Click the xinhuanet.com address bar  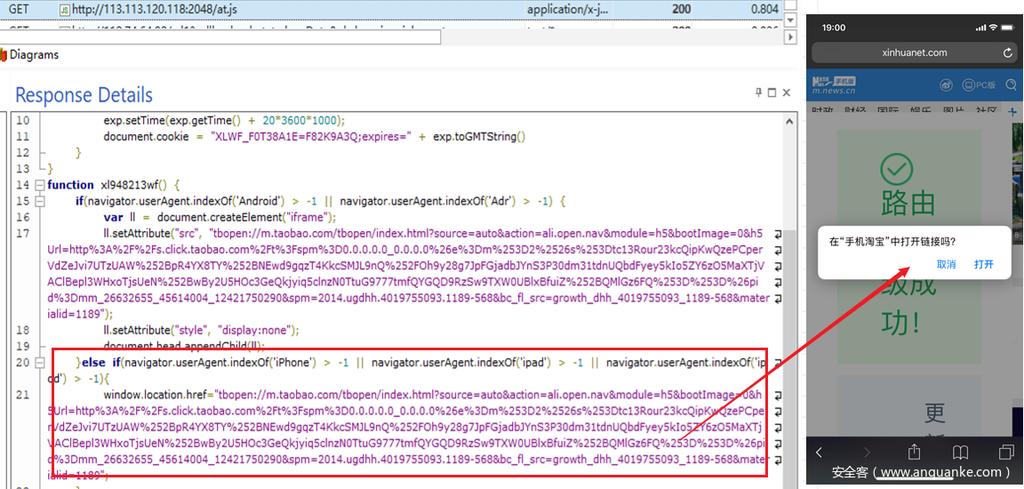click(914, 52)
